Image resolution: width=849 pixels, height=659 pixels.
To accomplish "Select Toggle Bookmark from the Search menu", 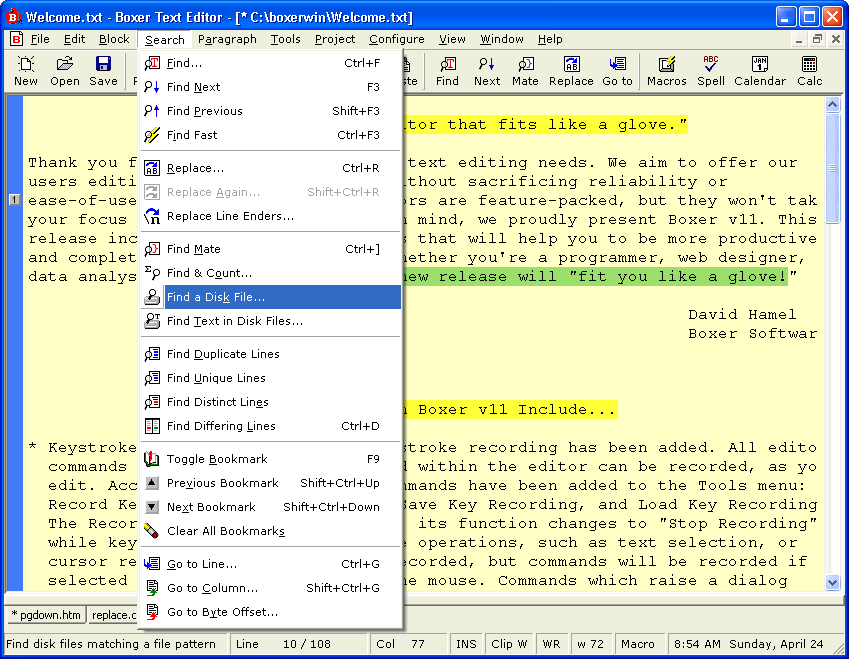I will tap(217, 459).
